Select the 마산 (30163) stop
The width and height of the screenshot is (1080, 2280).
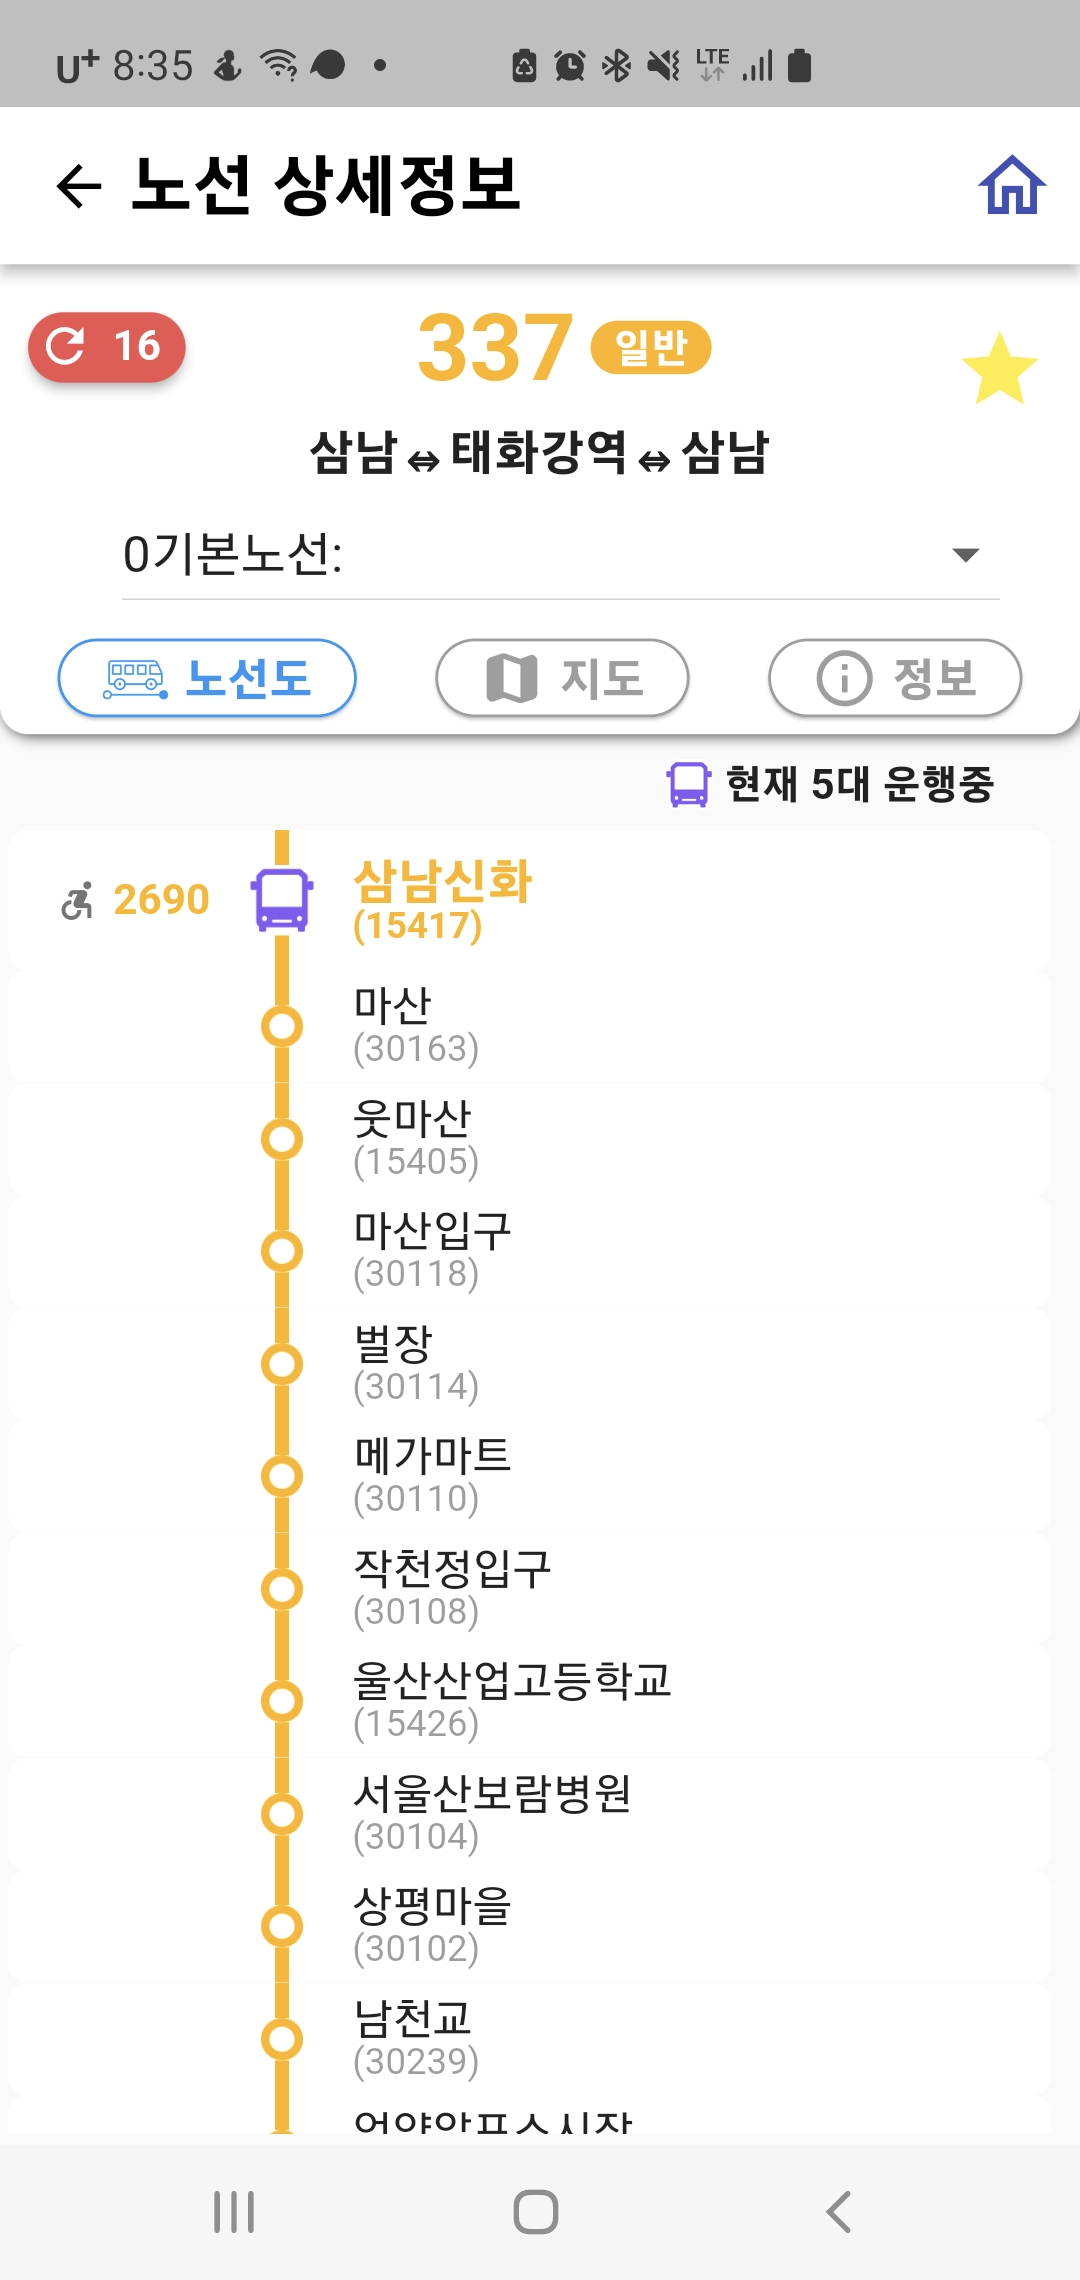click(416, 1025)
